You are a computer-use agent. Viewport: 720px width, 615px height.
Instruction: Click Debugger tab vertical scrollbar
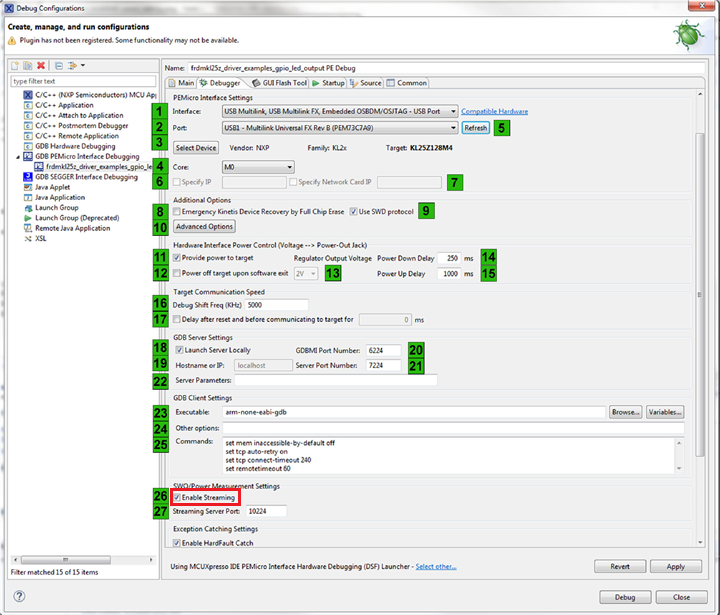699,294
